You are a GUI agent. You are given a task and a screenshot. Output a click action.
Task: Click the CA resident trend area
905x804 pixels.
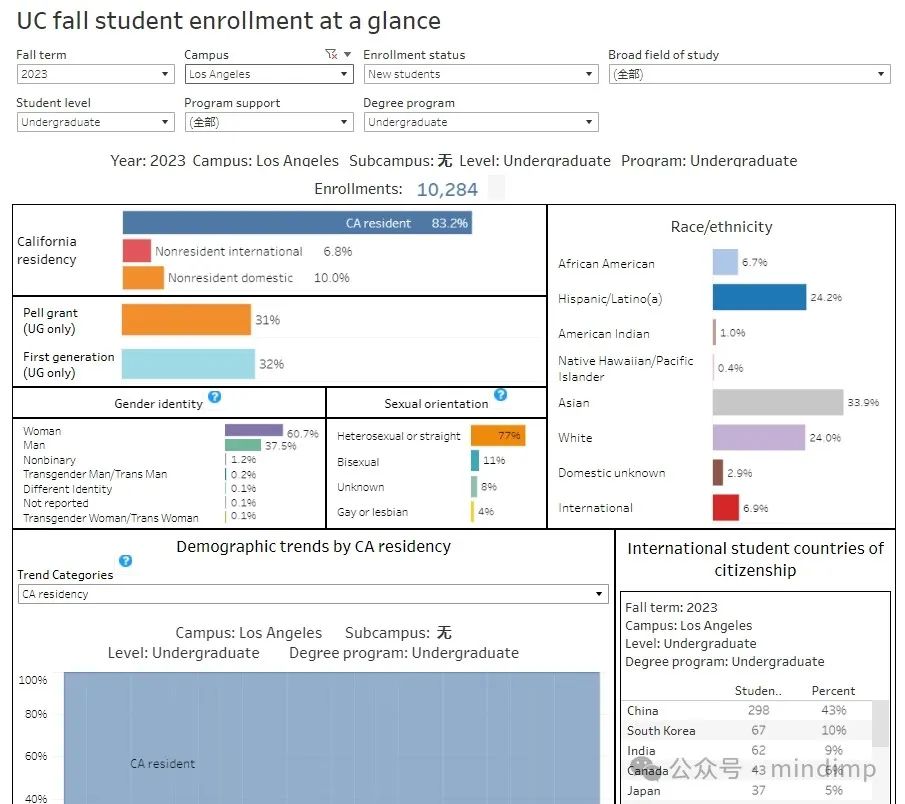pos(332,738)
